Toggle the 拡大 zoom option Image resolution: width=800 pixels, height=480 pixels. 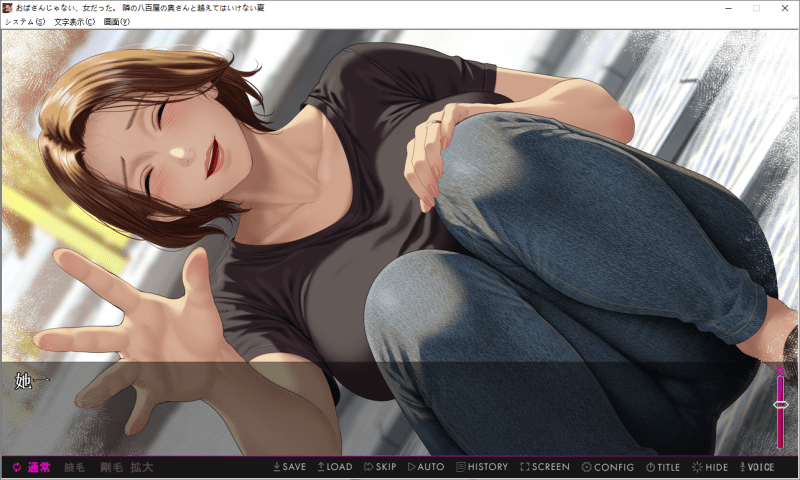(x=141, y=467)
